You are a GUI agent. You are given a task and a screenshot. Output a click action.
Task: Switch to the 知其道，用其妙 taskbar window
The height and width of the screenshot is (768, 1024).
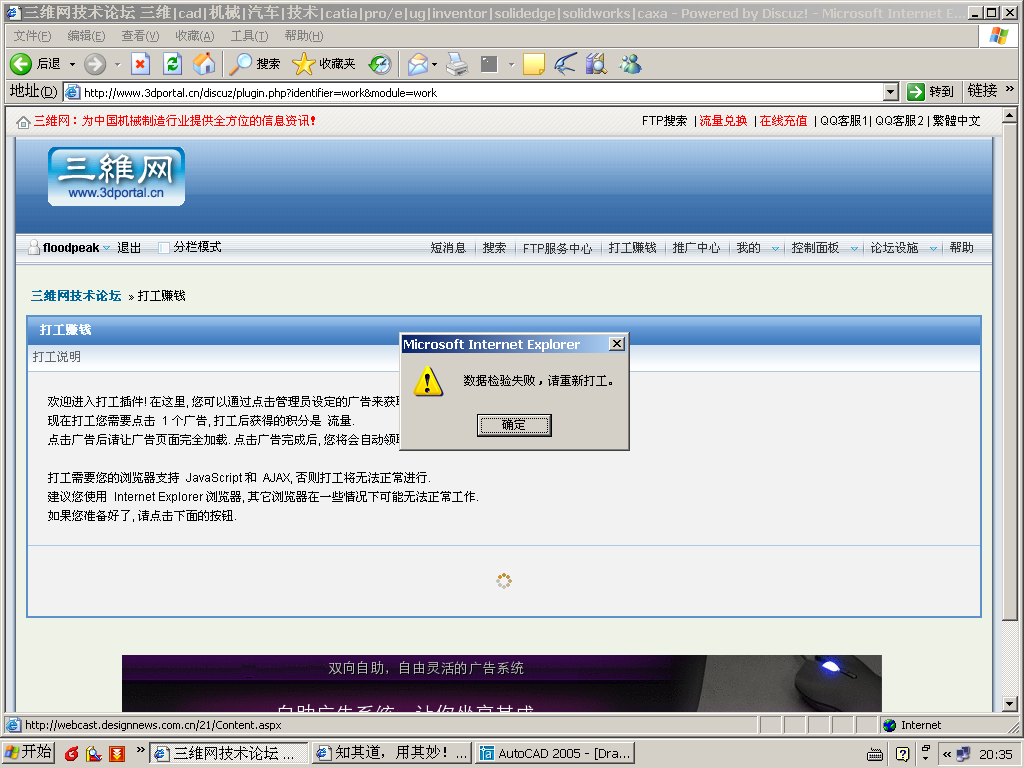(391, 754)
